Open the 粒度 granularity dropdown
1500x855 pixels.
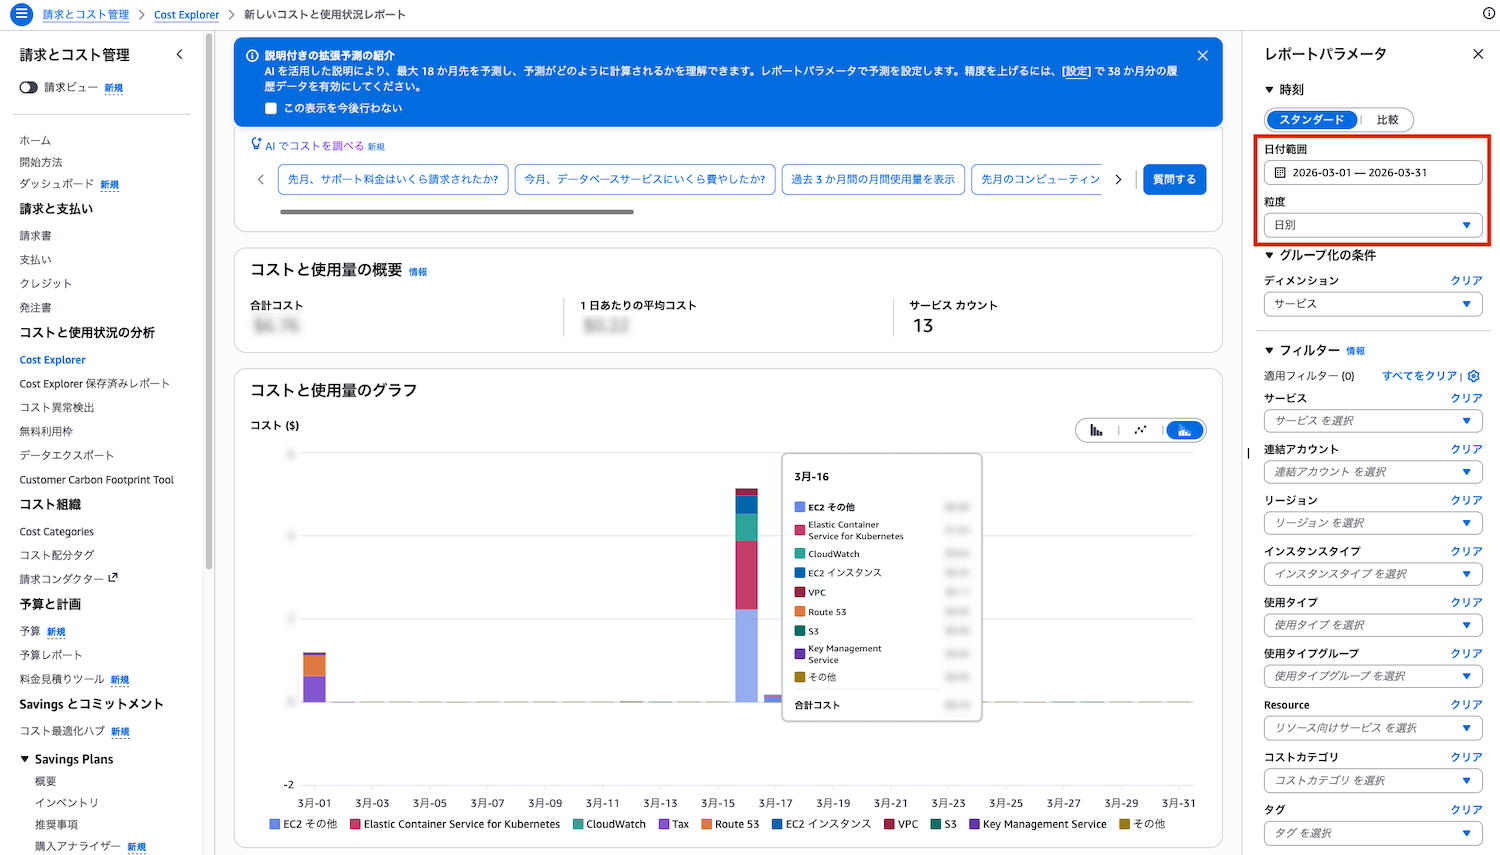point(1372,225)
